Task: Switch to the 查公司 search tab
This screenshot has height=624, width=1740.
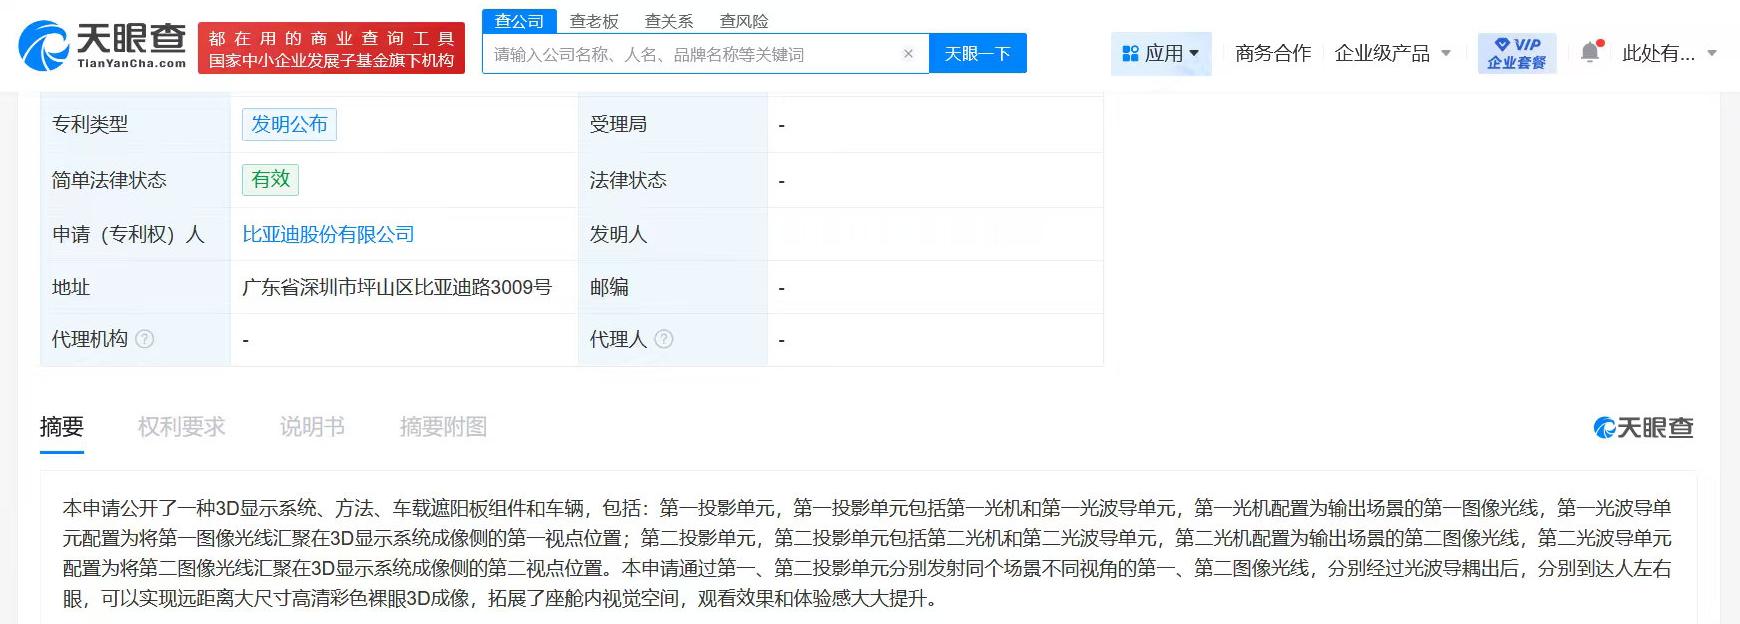Action: point(519,21)
